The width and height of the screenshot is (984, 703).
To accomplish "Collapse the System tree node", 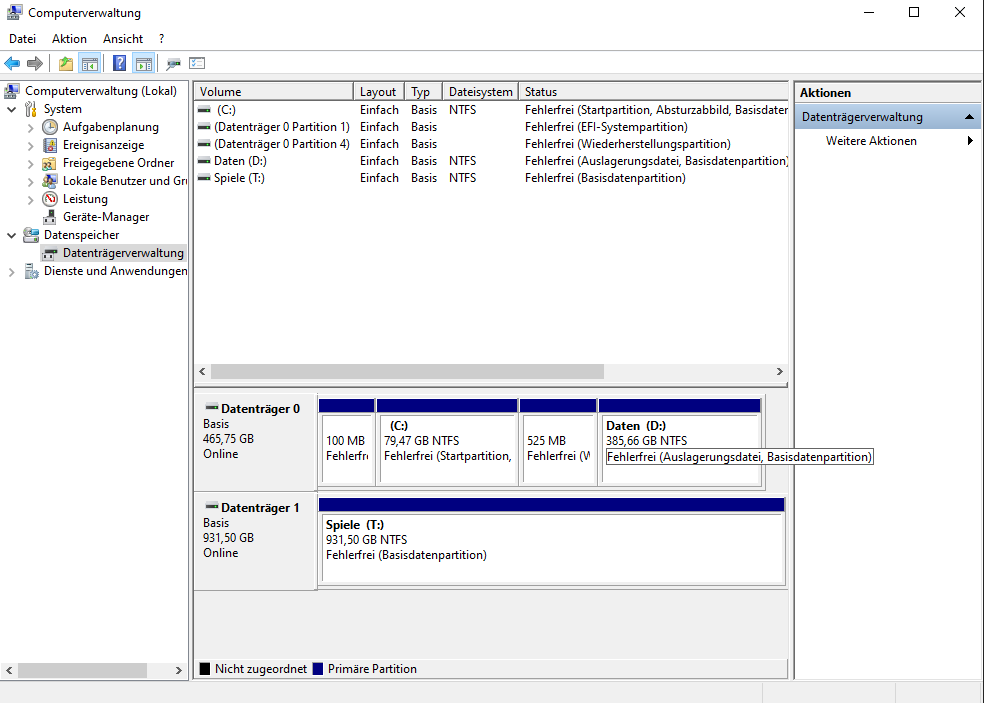I will (11, 109).
